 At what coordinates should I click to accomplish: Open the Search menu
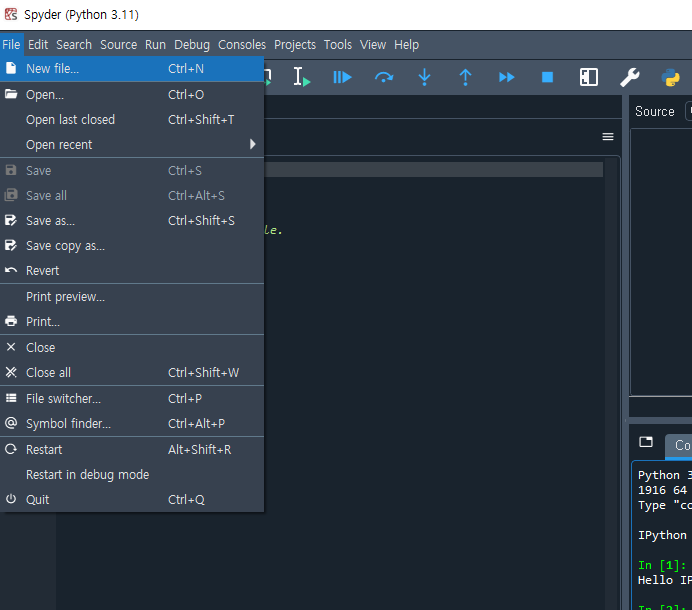[74, 45]
